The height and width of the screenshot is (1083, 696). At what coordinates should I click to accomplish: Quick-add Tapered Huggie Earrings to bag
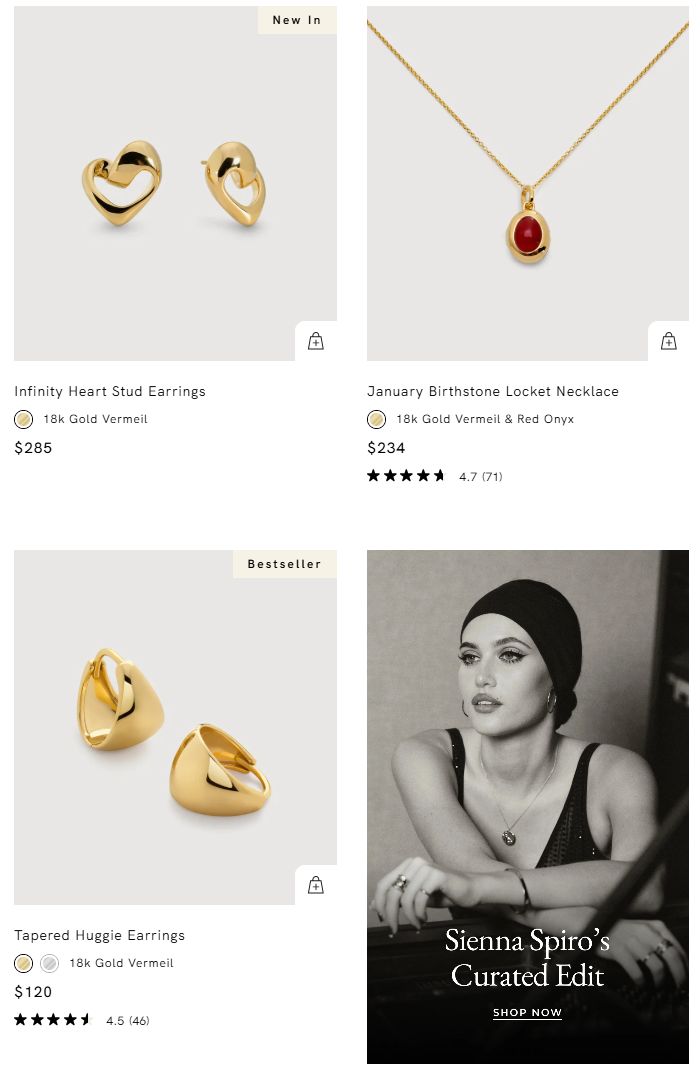coord(316,885)
